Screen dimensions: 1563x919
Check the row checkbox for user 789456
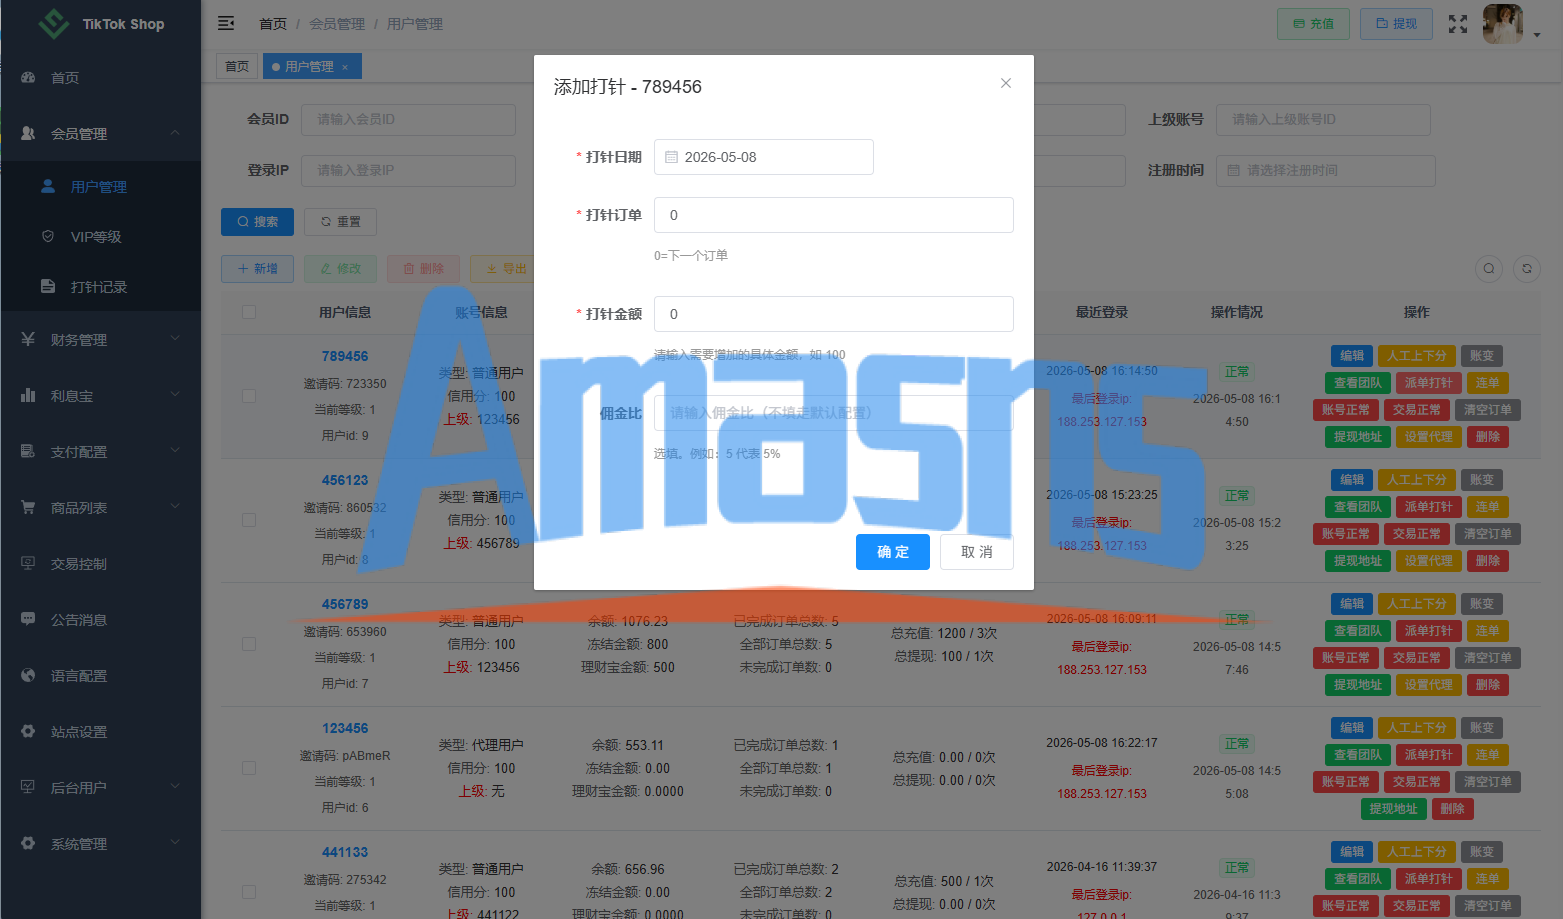pyautogui.click(x=249, y=396)
